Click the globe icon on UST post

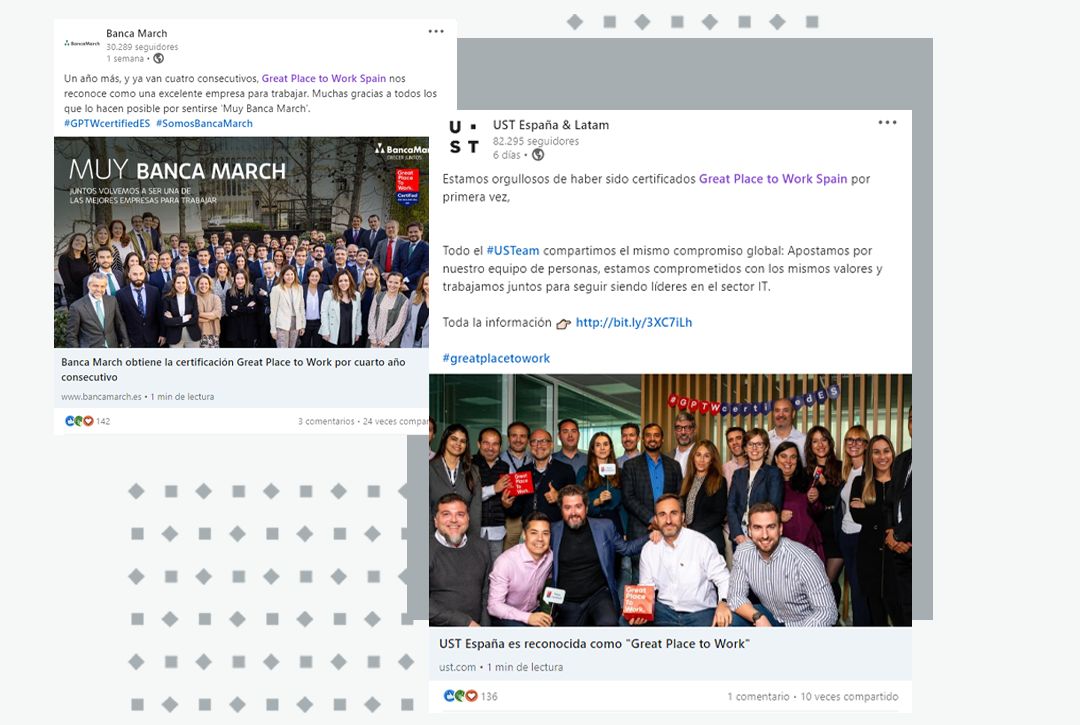[x=538, y=155]
